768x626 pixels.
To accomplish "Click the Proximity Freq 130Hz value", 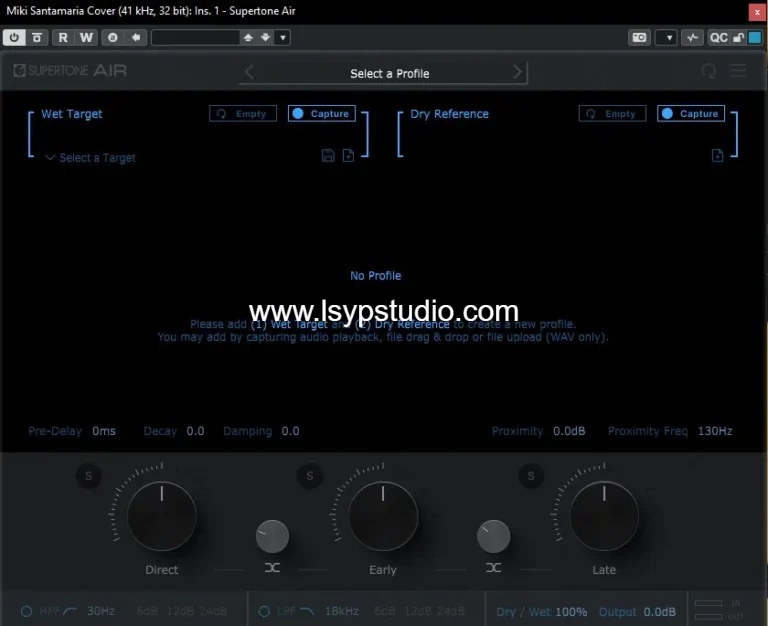I will tap(715, 431).
